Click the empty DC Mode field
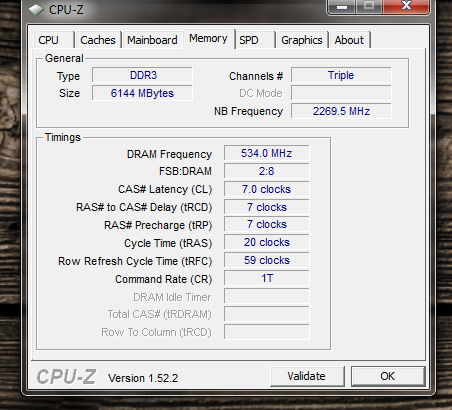The image size is (452, 410). (341, 93)
